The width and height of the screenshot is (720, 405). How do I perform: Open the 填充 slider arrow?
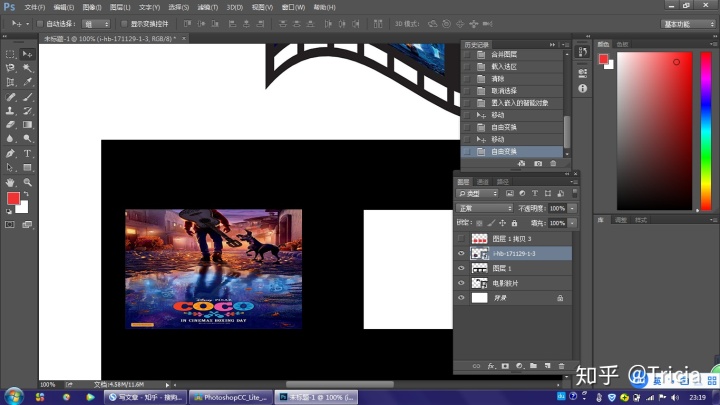click(x=572, y=223)
